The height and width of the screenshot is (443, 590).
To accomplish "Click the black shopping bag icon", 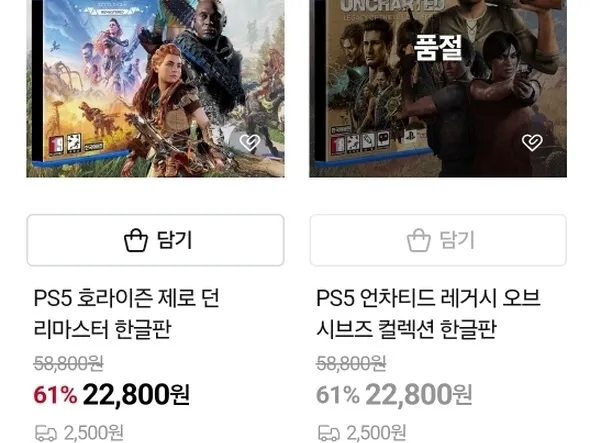I will coord(136,240).
